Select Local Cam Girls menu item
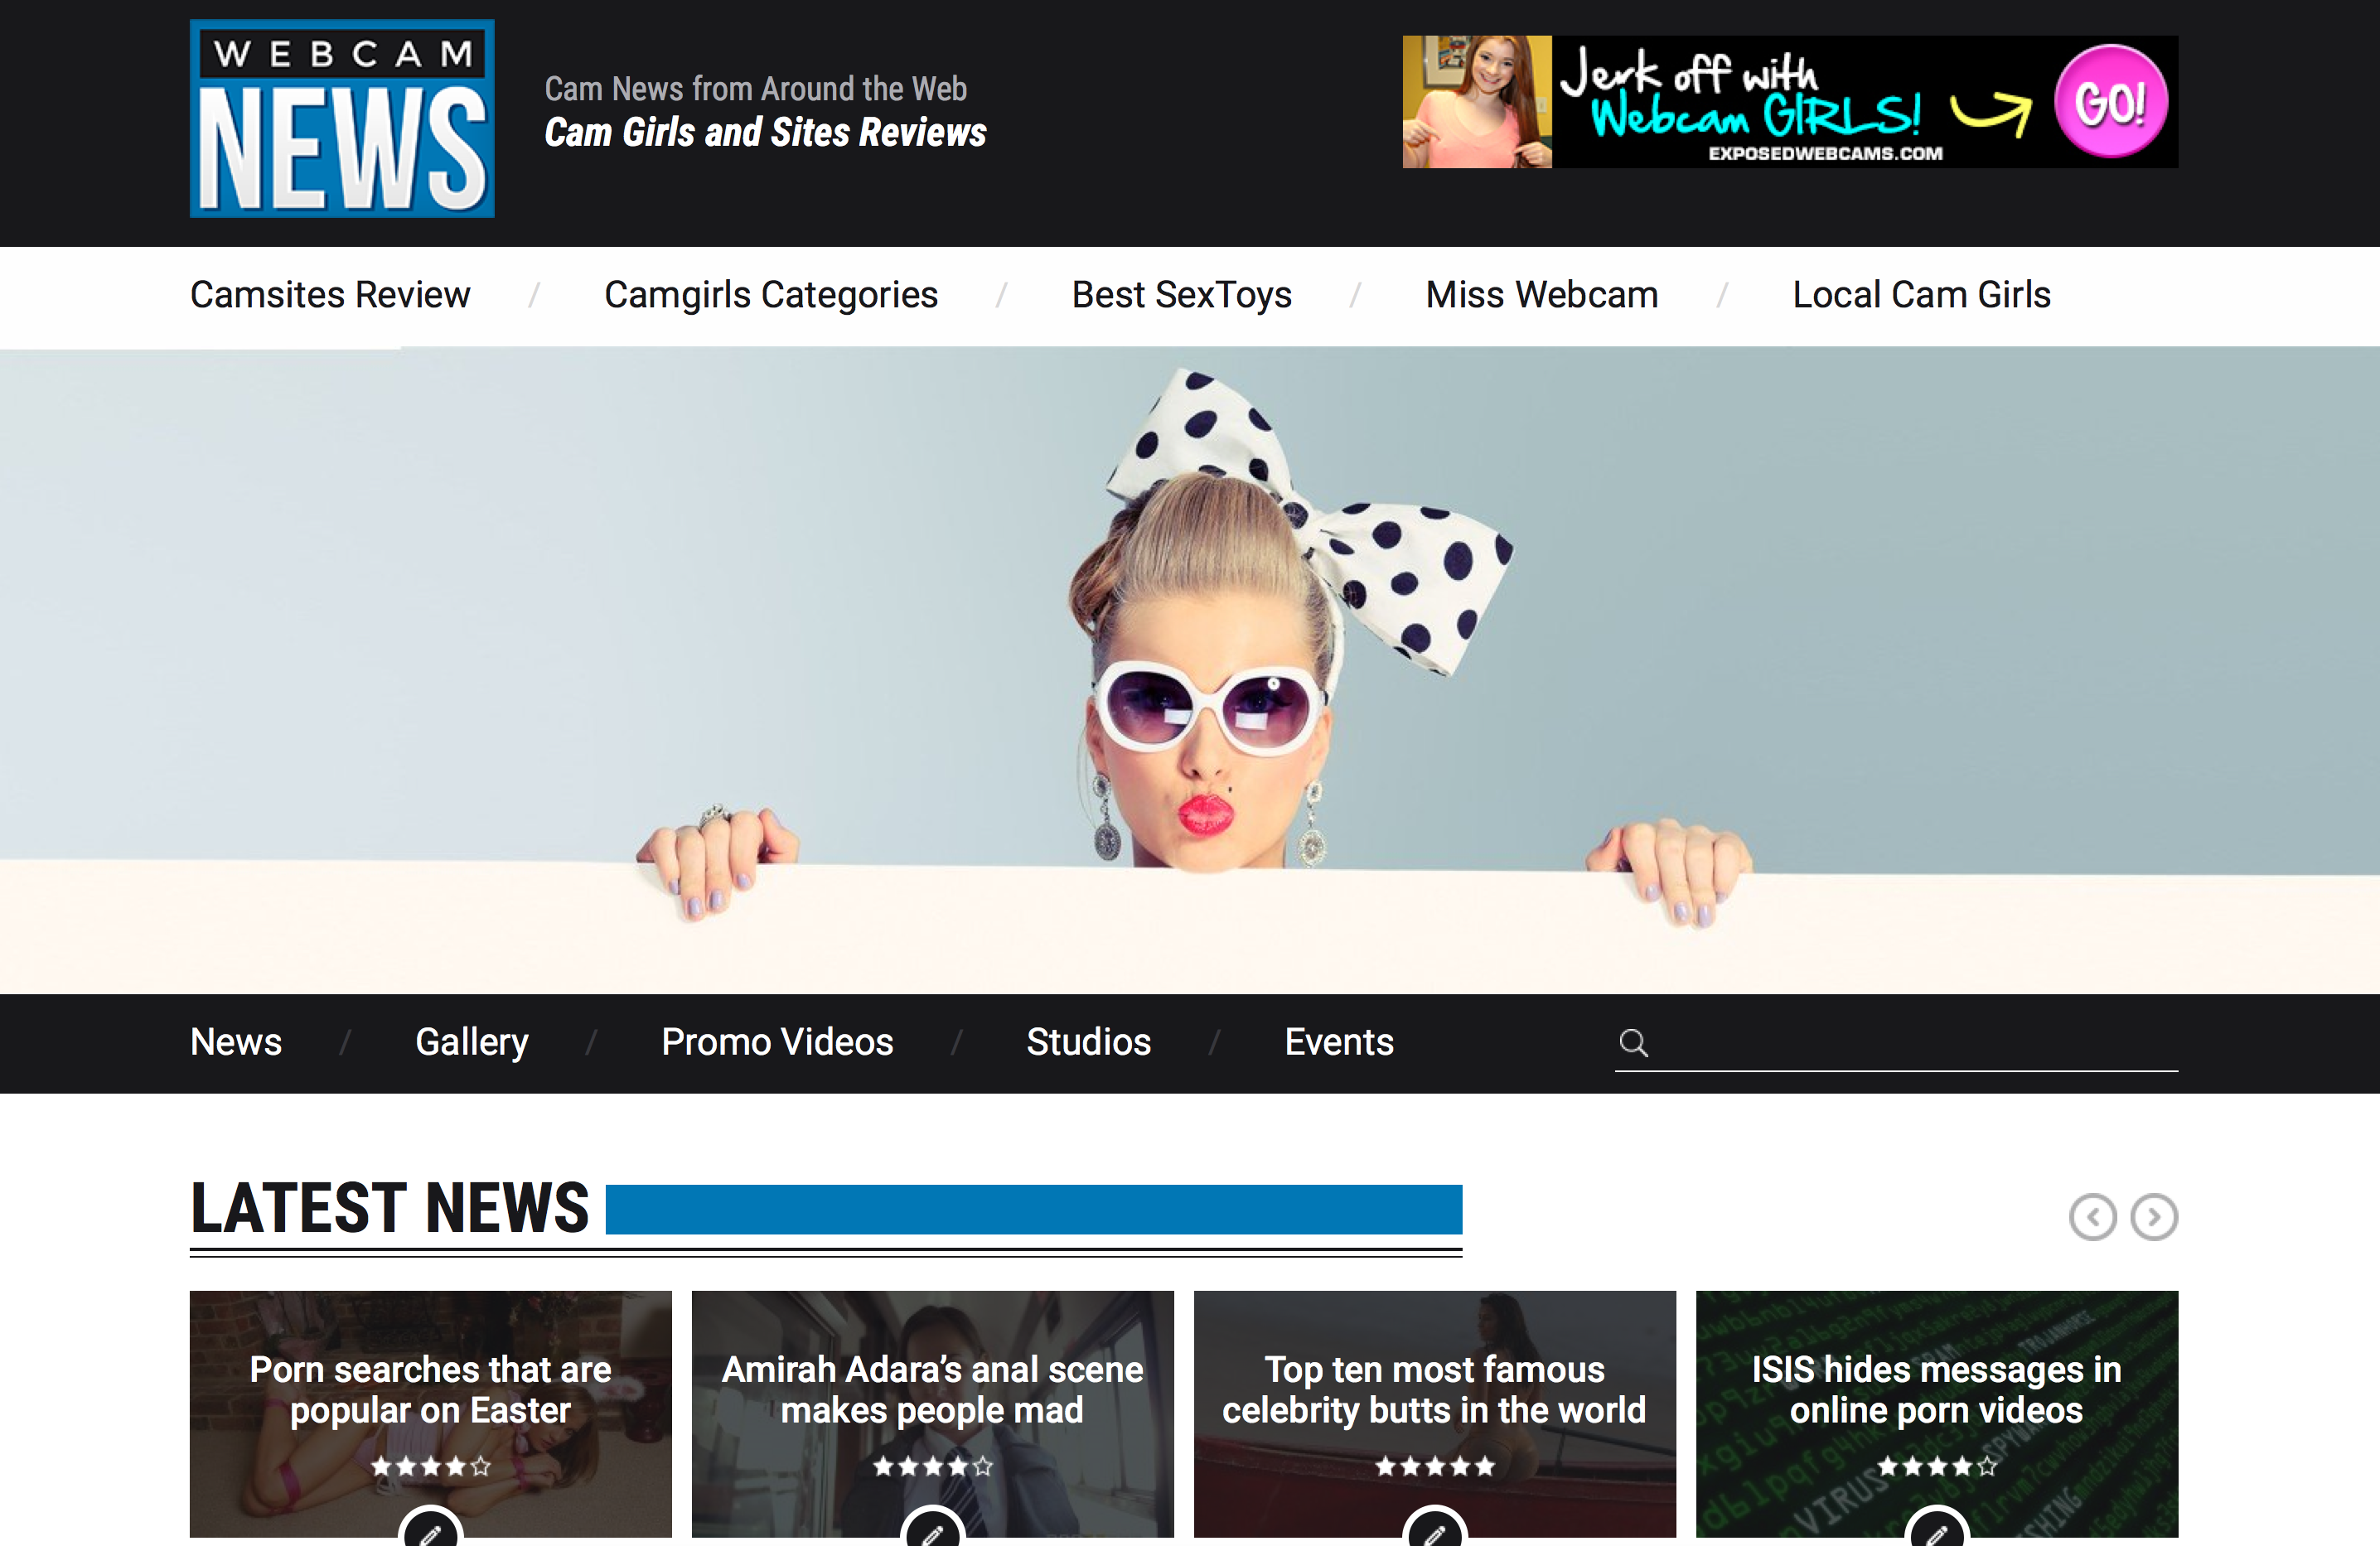Viewport: 2380px width, 1546px height. [1921, 295]
